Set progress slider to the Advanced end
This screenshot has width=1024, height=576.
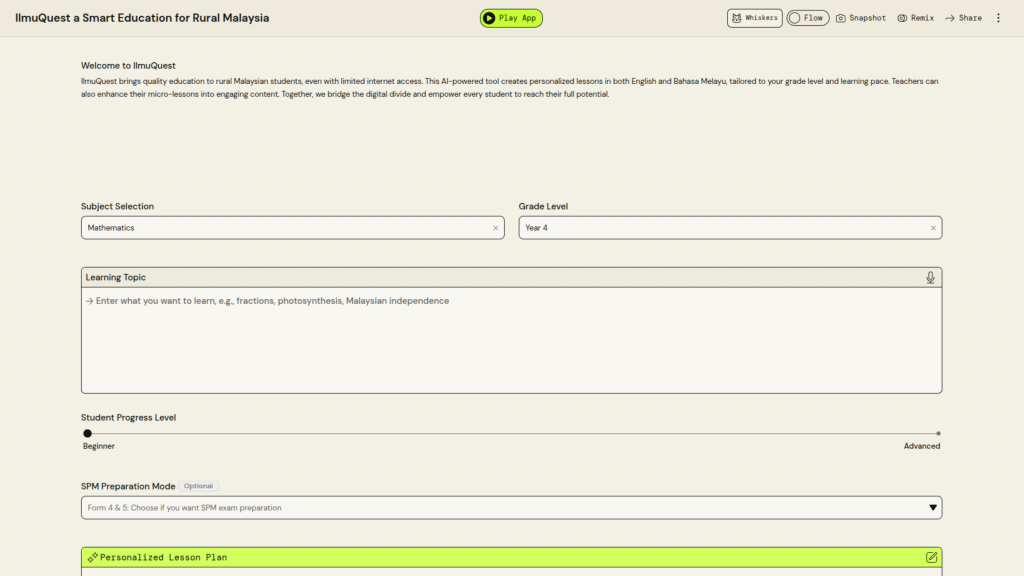pos(938,433)
